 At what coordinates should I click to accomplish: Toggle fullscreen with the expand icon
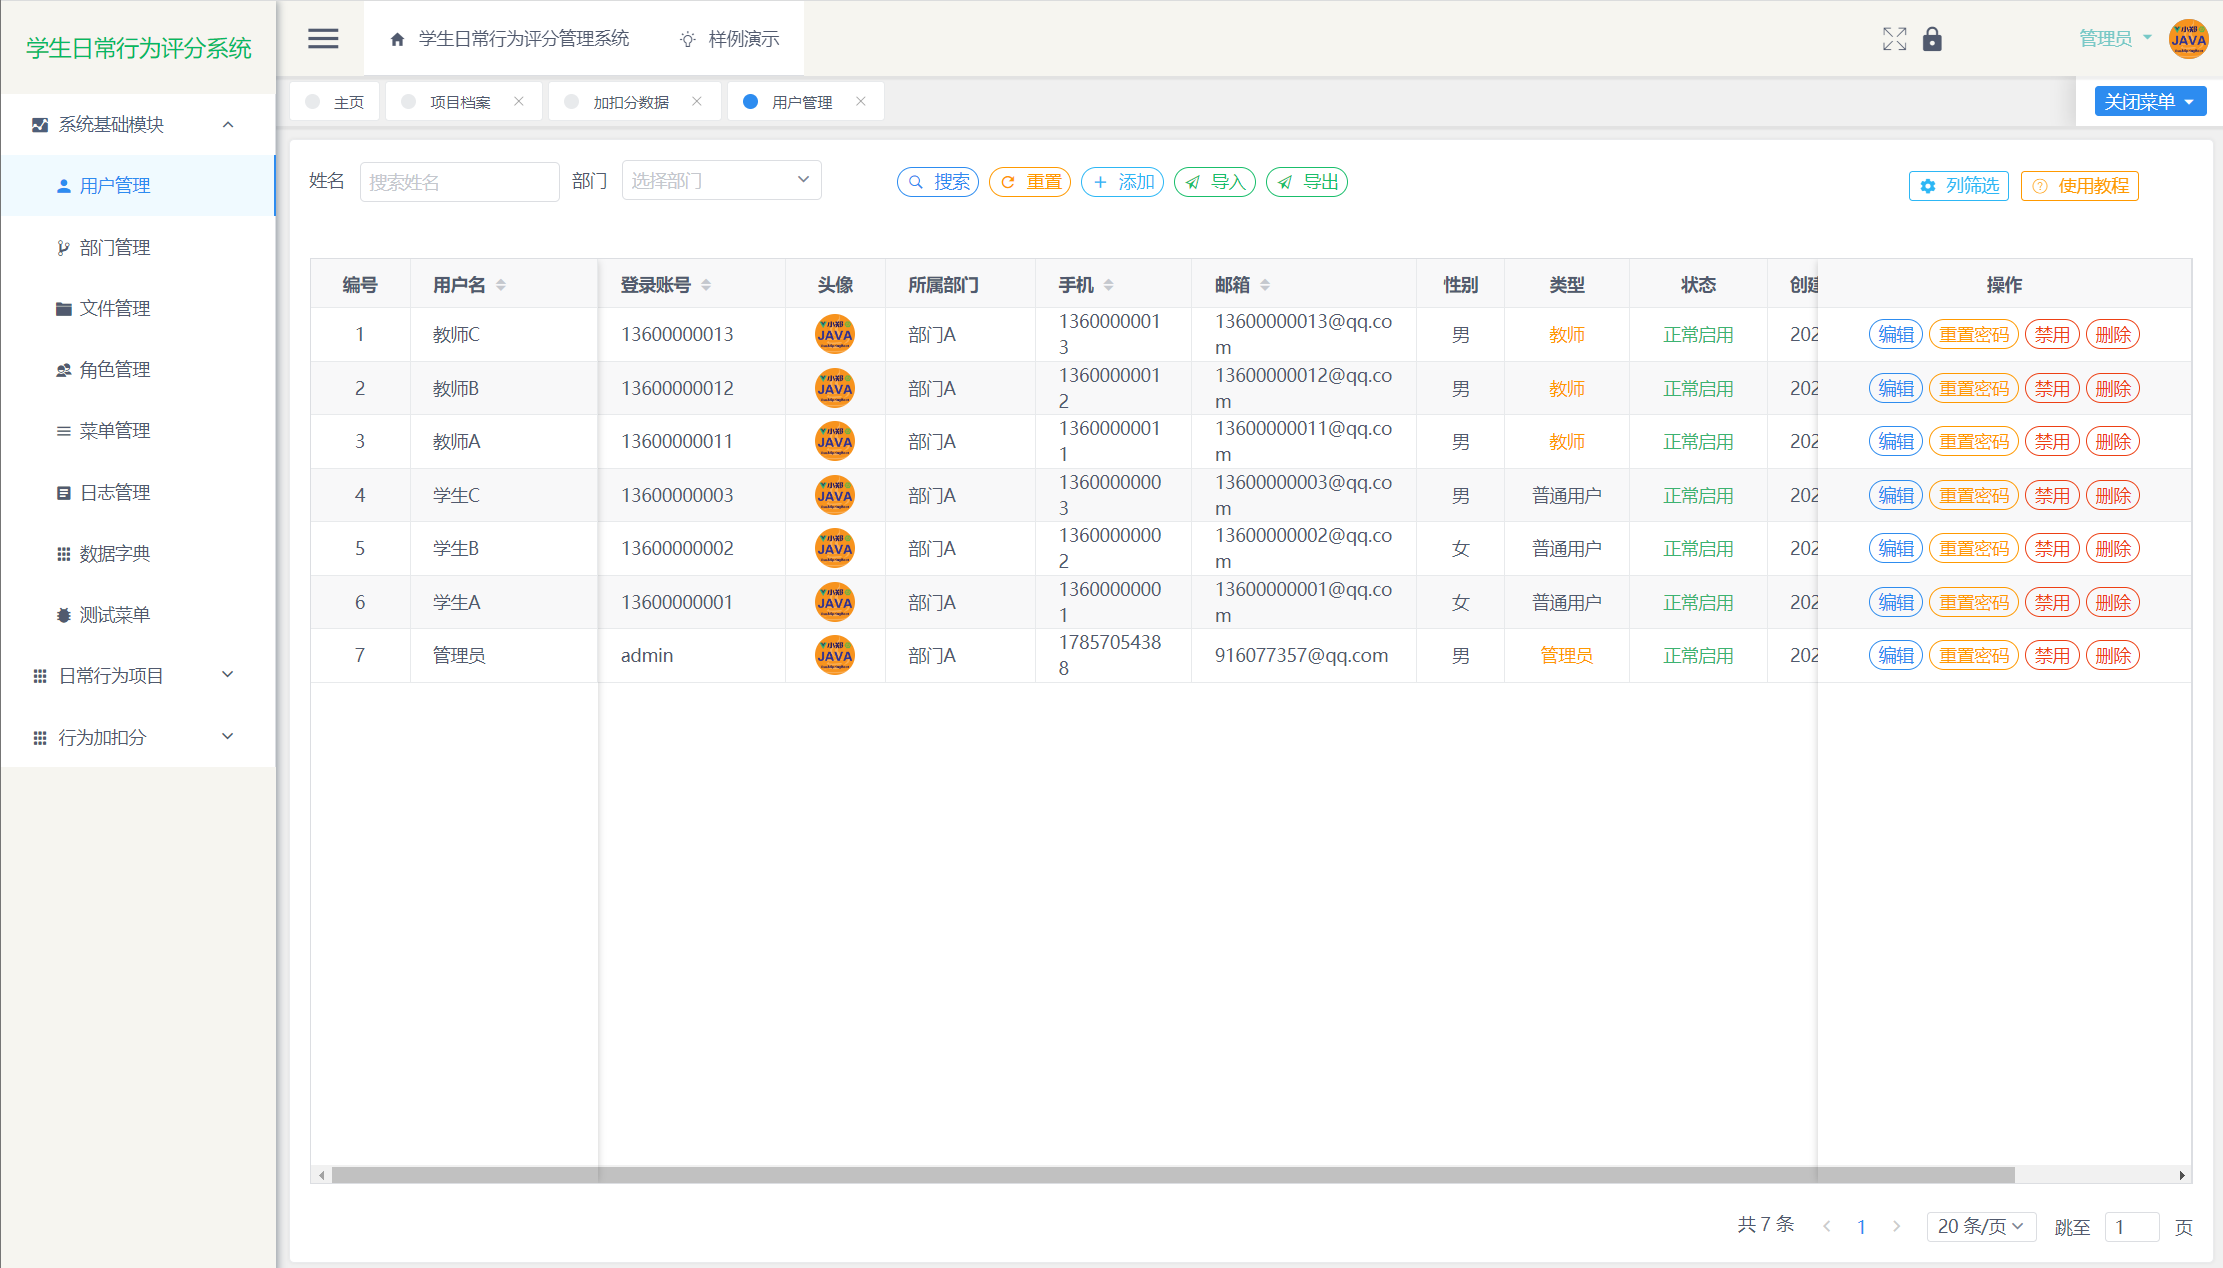pyautogui.click(x=1894, y=39)
